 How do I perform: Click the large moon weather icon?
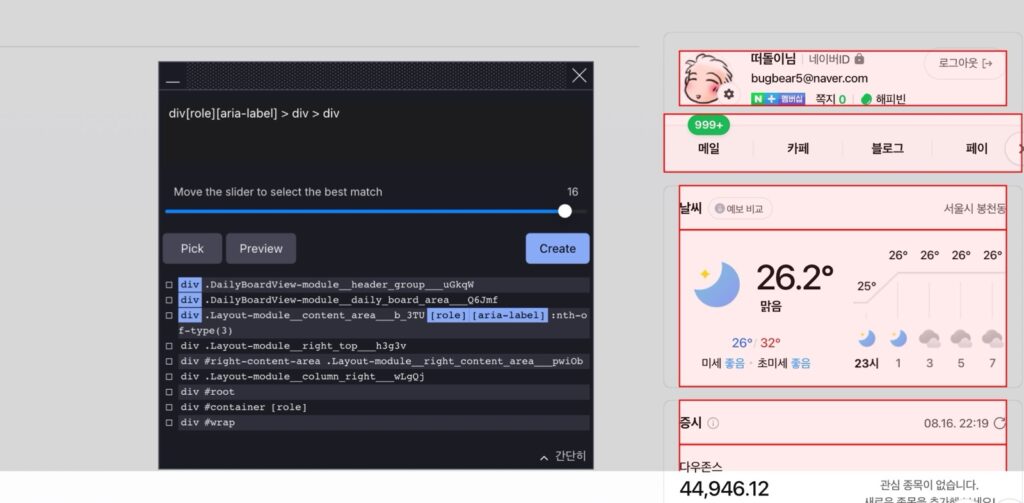[716, 284]
